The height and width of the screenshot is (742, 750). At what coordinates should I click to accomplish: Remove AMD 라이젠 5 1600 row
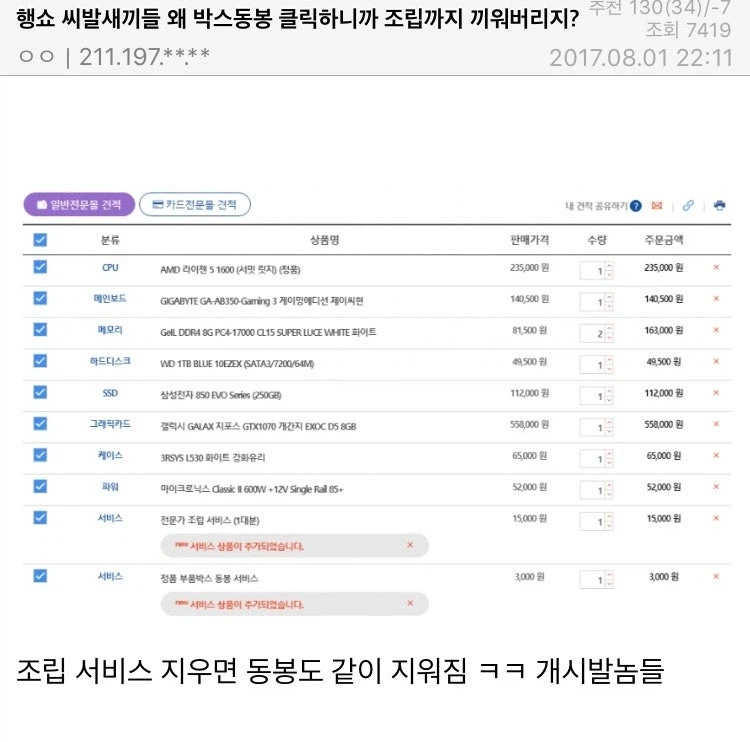click(x=716, y=267)
